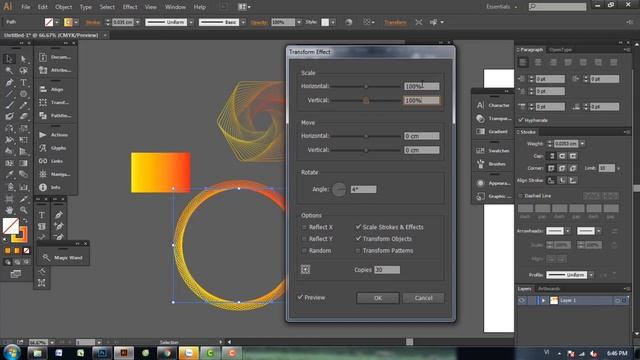The image size is (640, 360).
Task: Confirm Transform Effect with OK
Action: point(378,298)
